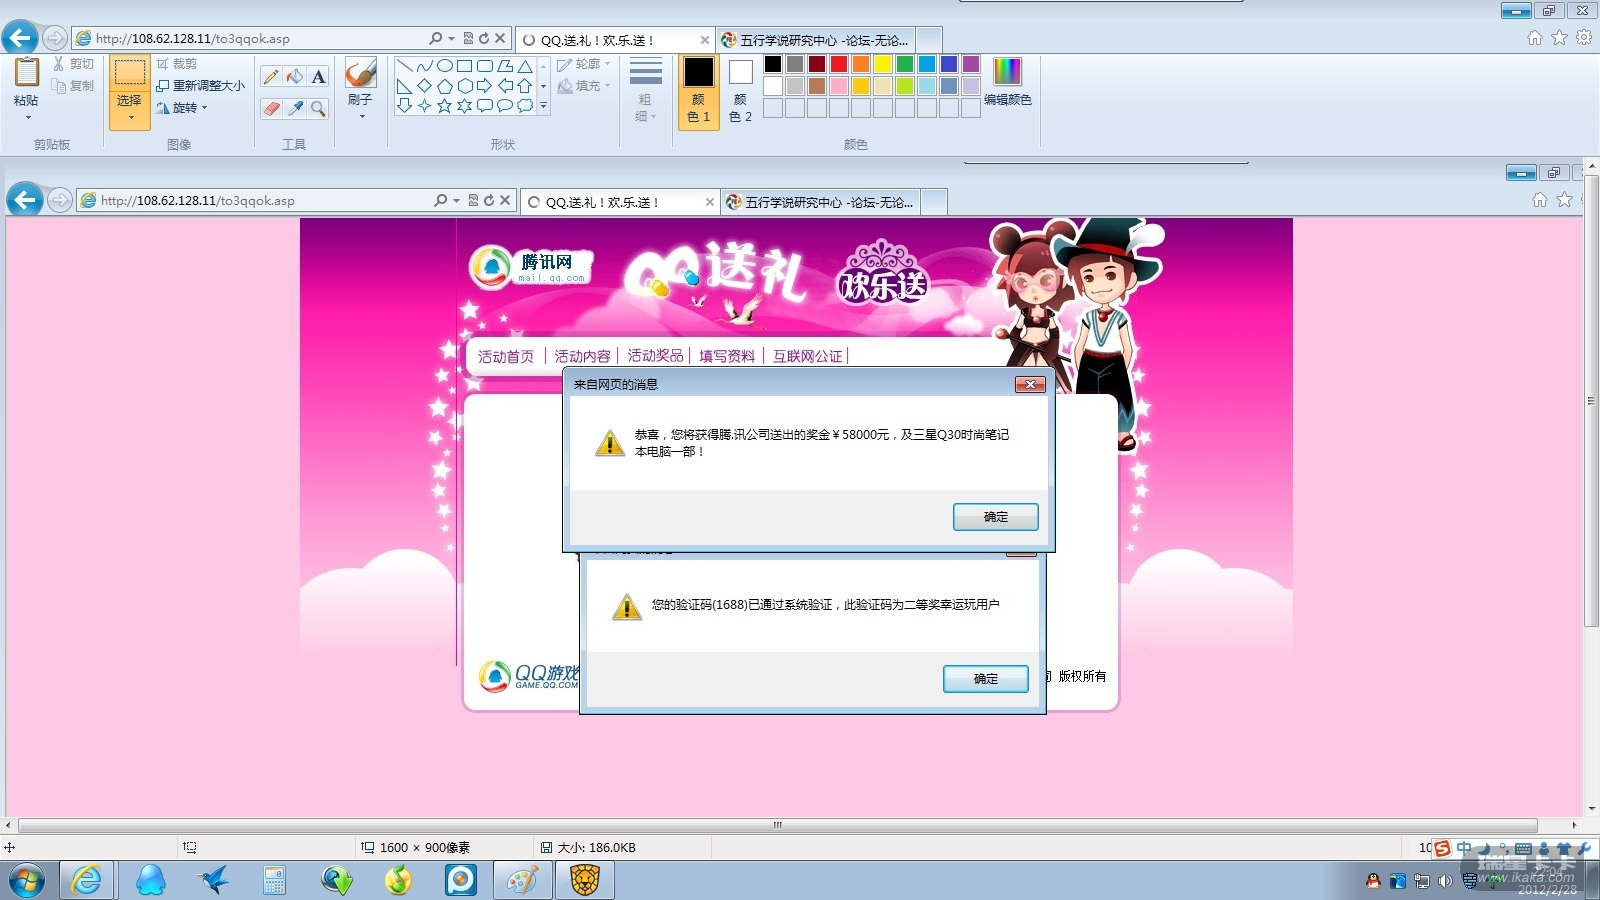Pick the Cloud callout shape
1600x900 pixels.
click(524, 105)
